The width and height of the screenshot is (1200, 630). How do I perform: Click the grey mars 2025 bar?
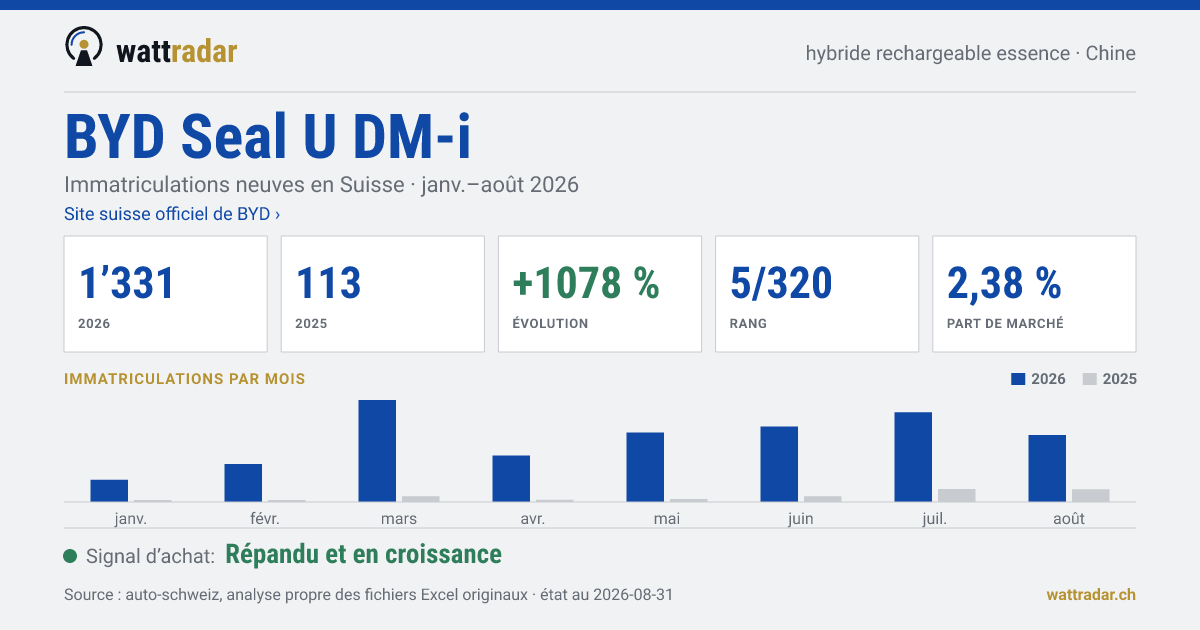[x=421, y=499]
